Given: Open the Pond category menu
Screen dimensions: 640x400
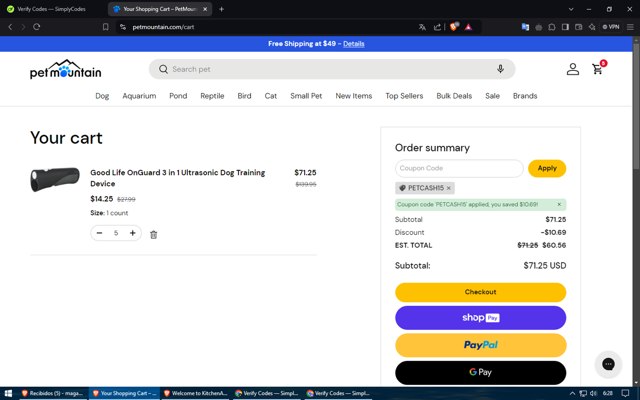Looking at the screenshot, I should tap(178, 96).
